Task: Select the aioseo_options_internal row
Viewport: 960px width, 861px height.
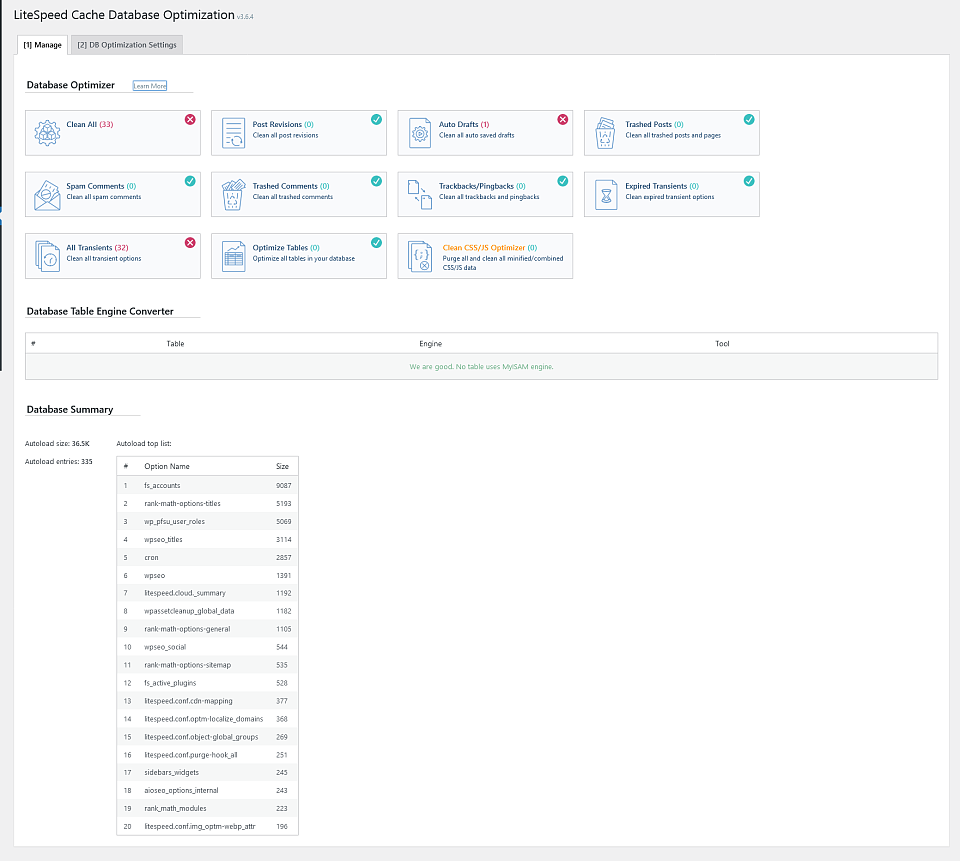Action: coord(208,791)
